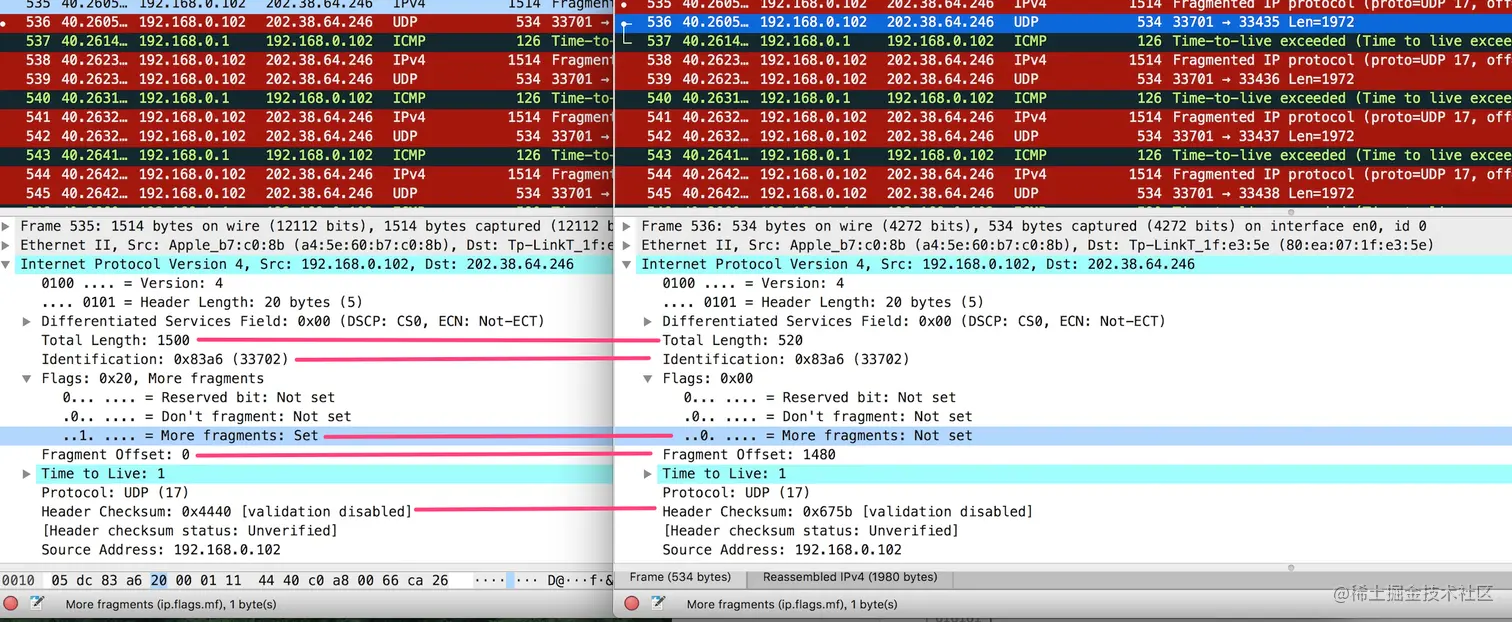Open expert info red circle in left window

[x=11, y=603]
